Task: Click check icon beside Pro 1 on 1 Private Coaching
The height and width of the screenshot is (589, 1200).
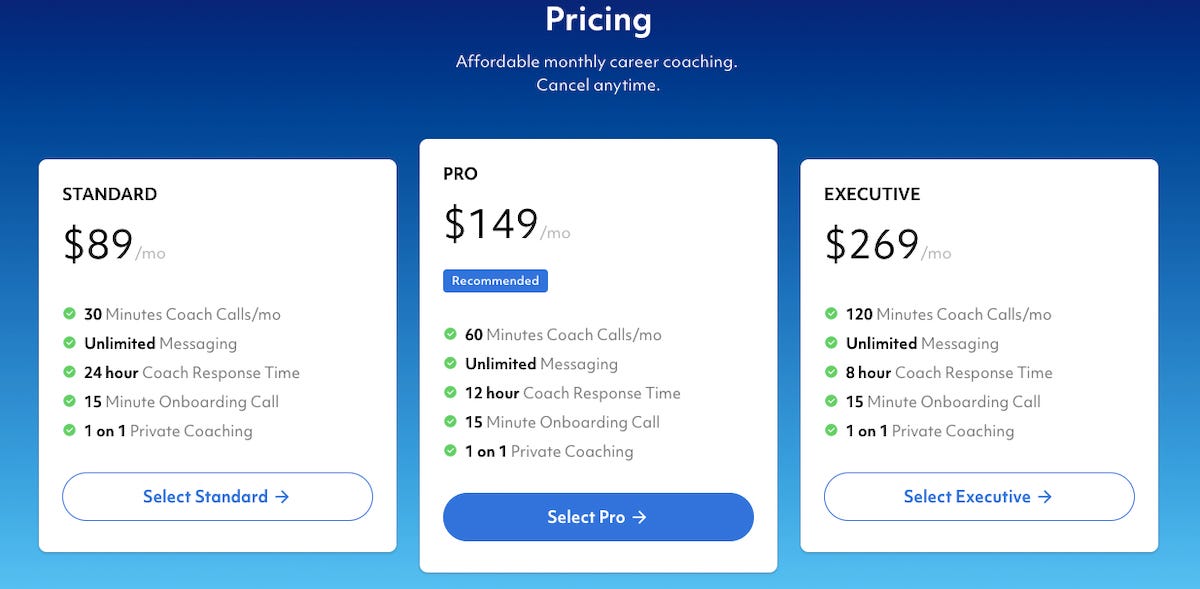Action: [x=450, y=451]
